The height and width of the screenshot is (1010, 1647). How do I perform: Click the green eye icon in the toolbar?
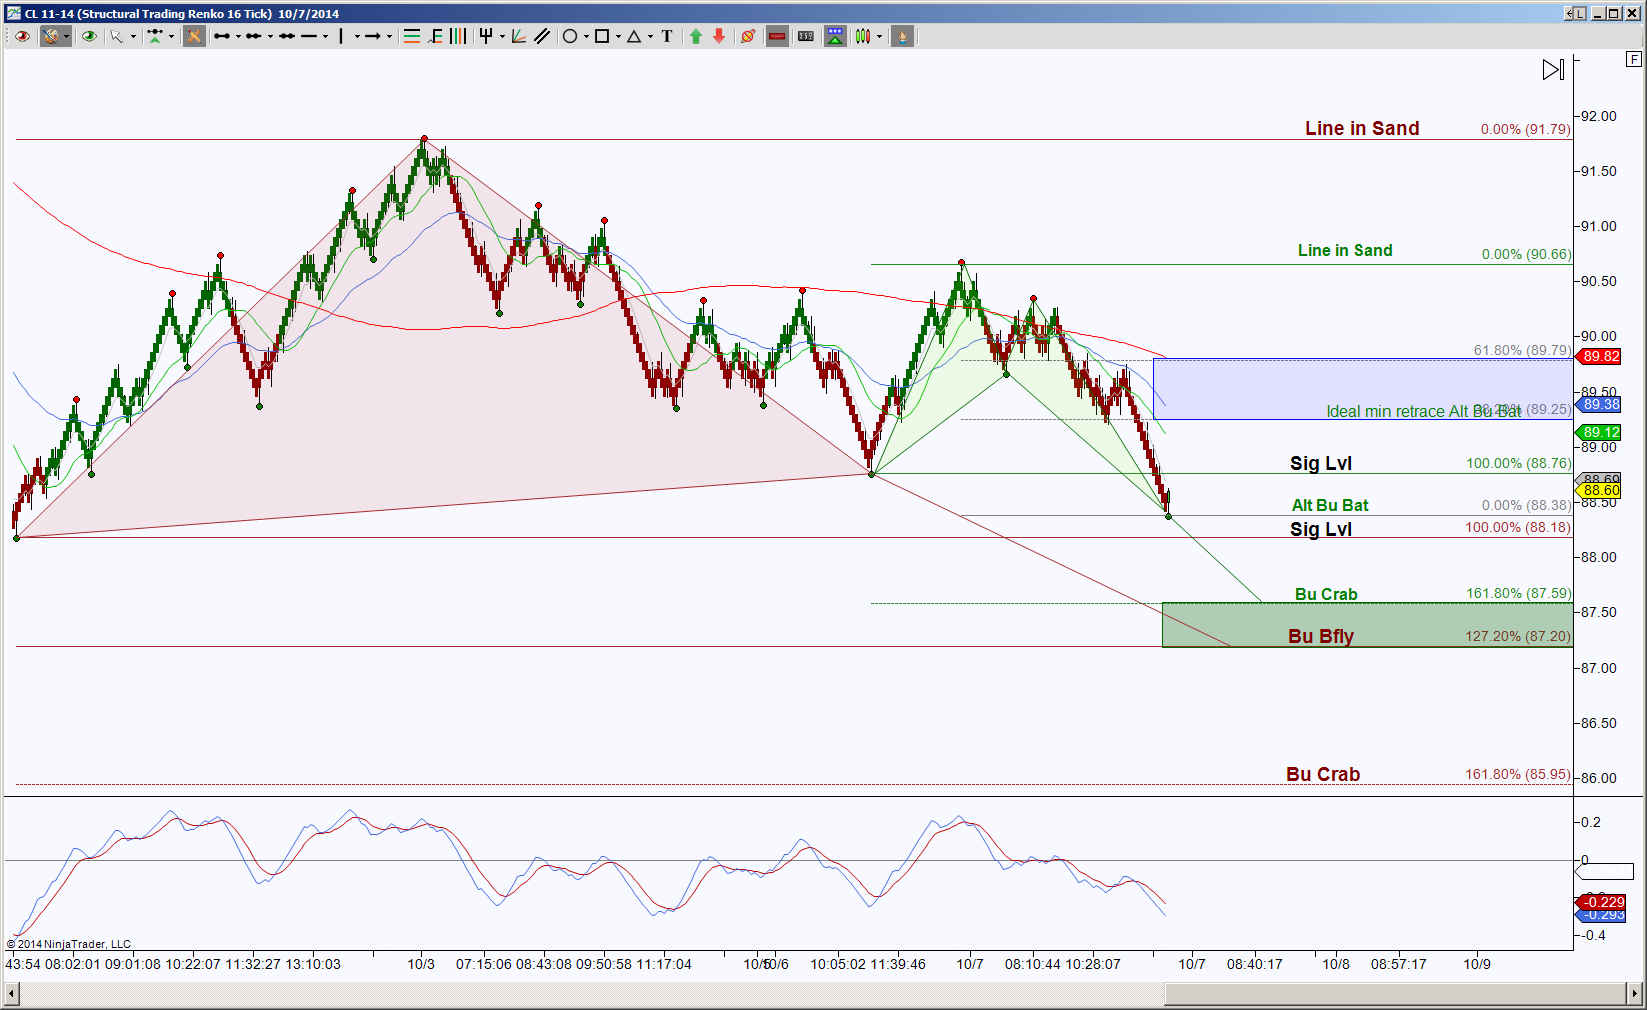coord(89,36)
